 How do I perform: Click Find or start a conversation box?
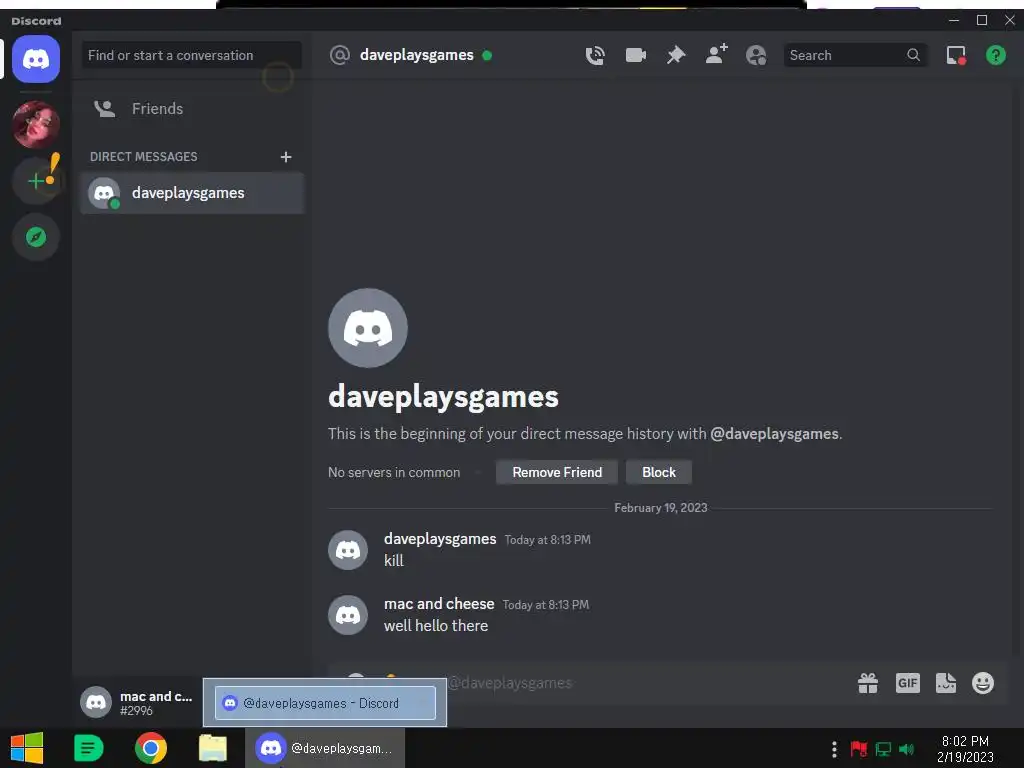191,56
